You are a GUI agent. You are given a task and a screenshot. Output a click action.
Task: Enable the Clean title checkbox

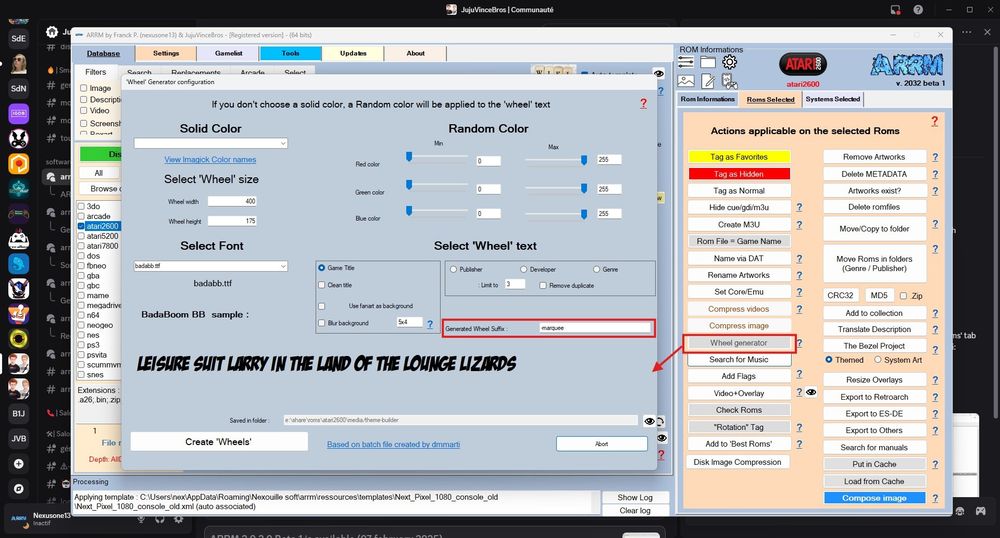click(321, 285)
